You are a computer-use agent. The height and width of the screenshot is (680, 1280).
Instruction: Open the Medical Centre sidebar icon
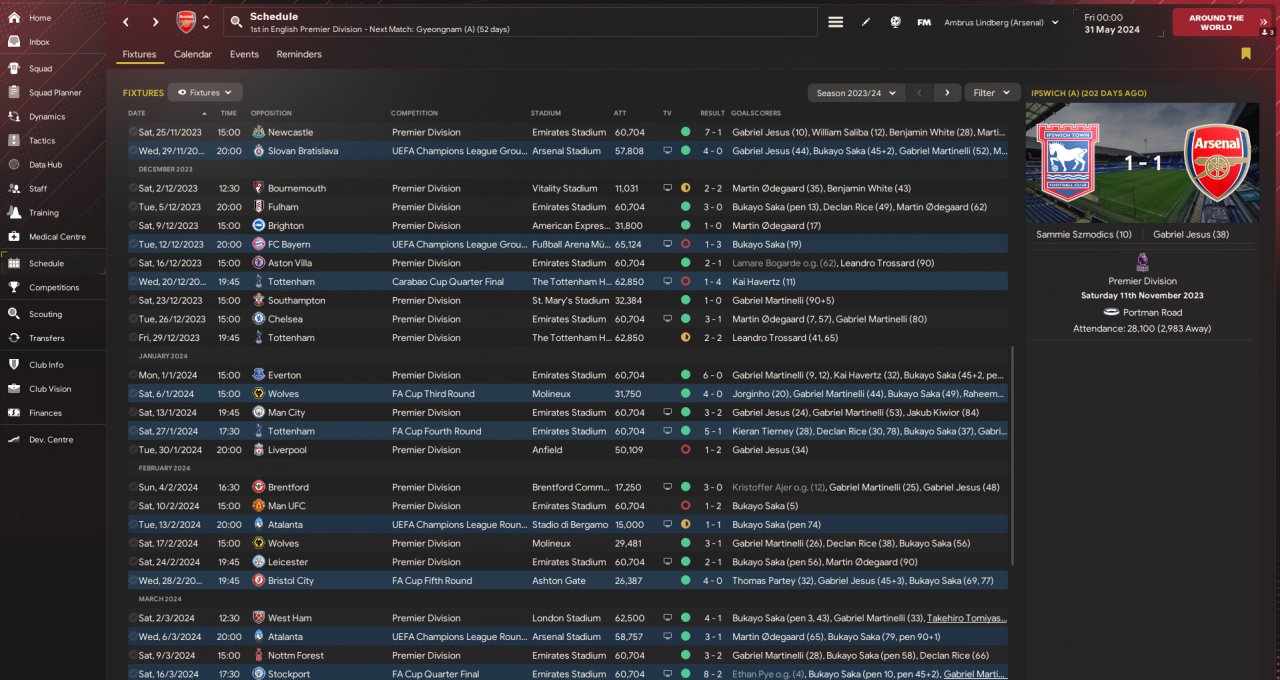(14, 237)
